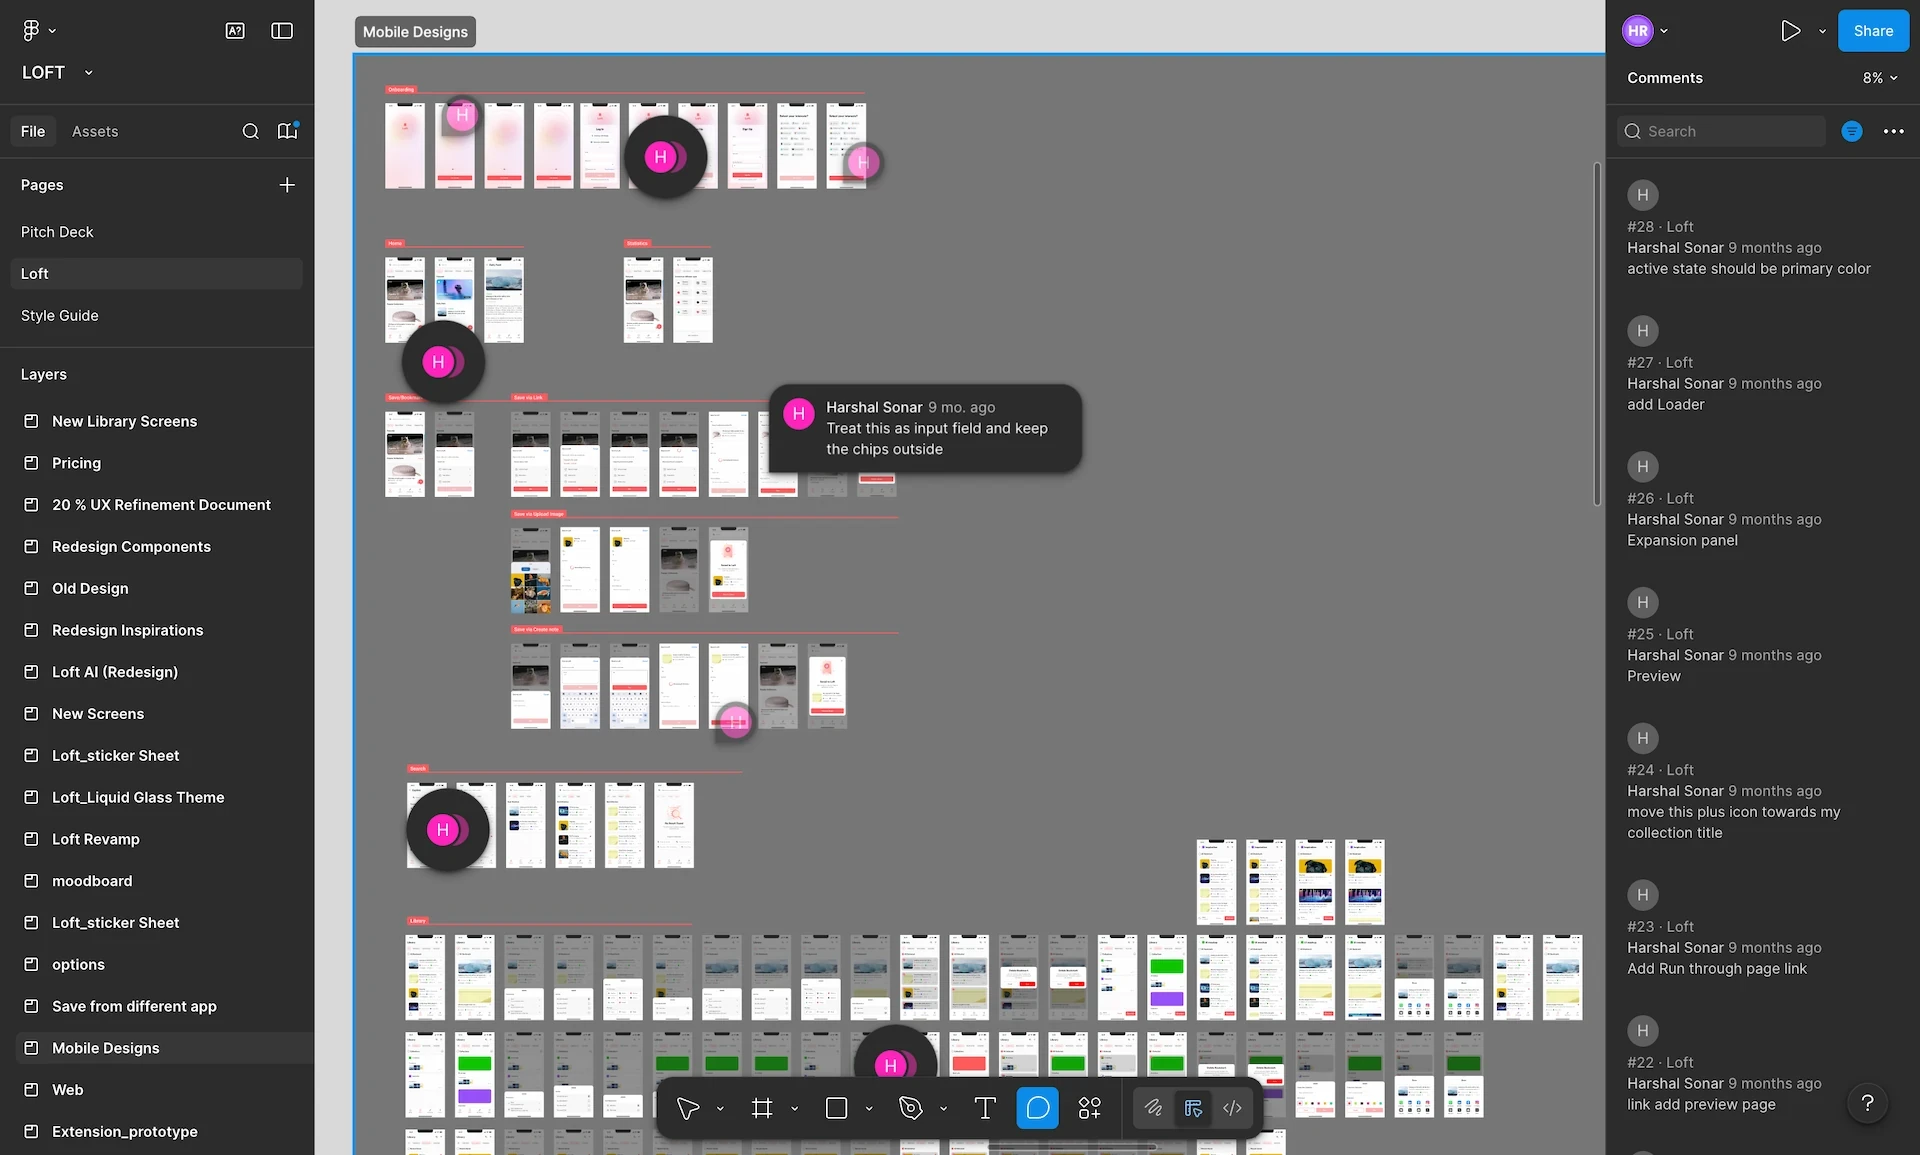Viewport: 1920px width, 1155px height.
Task: Select the Pen tool
Action: click(x=910, y=1108)
